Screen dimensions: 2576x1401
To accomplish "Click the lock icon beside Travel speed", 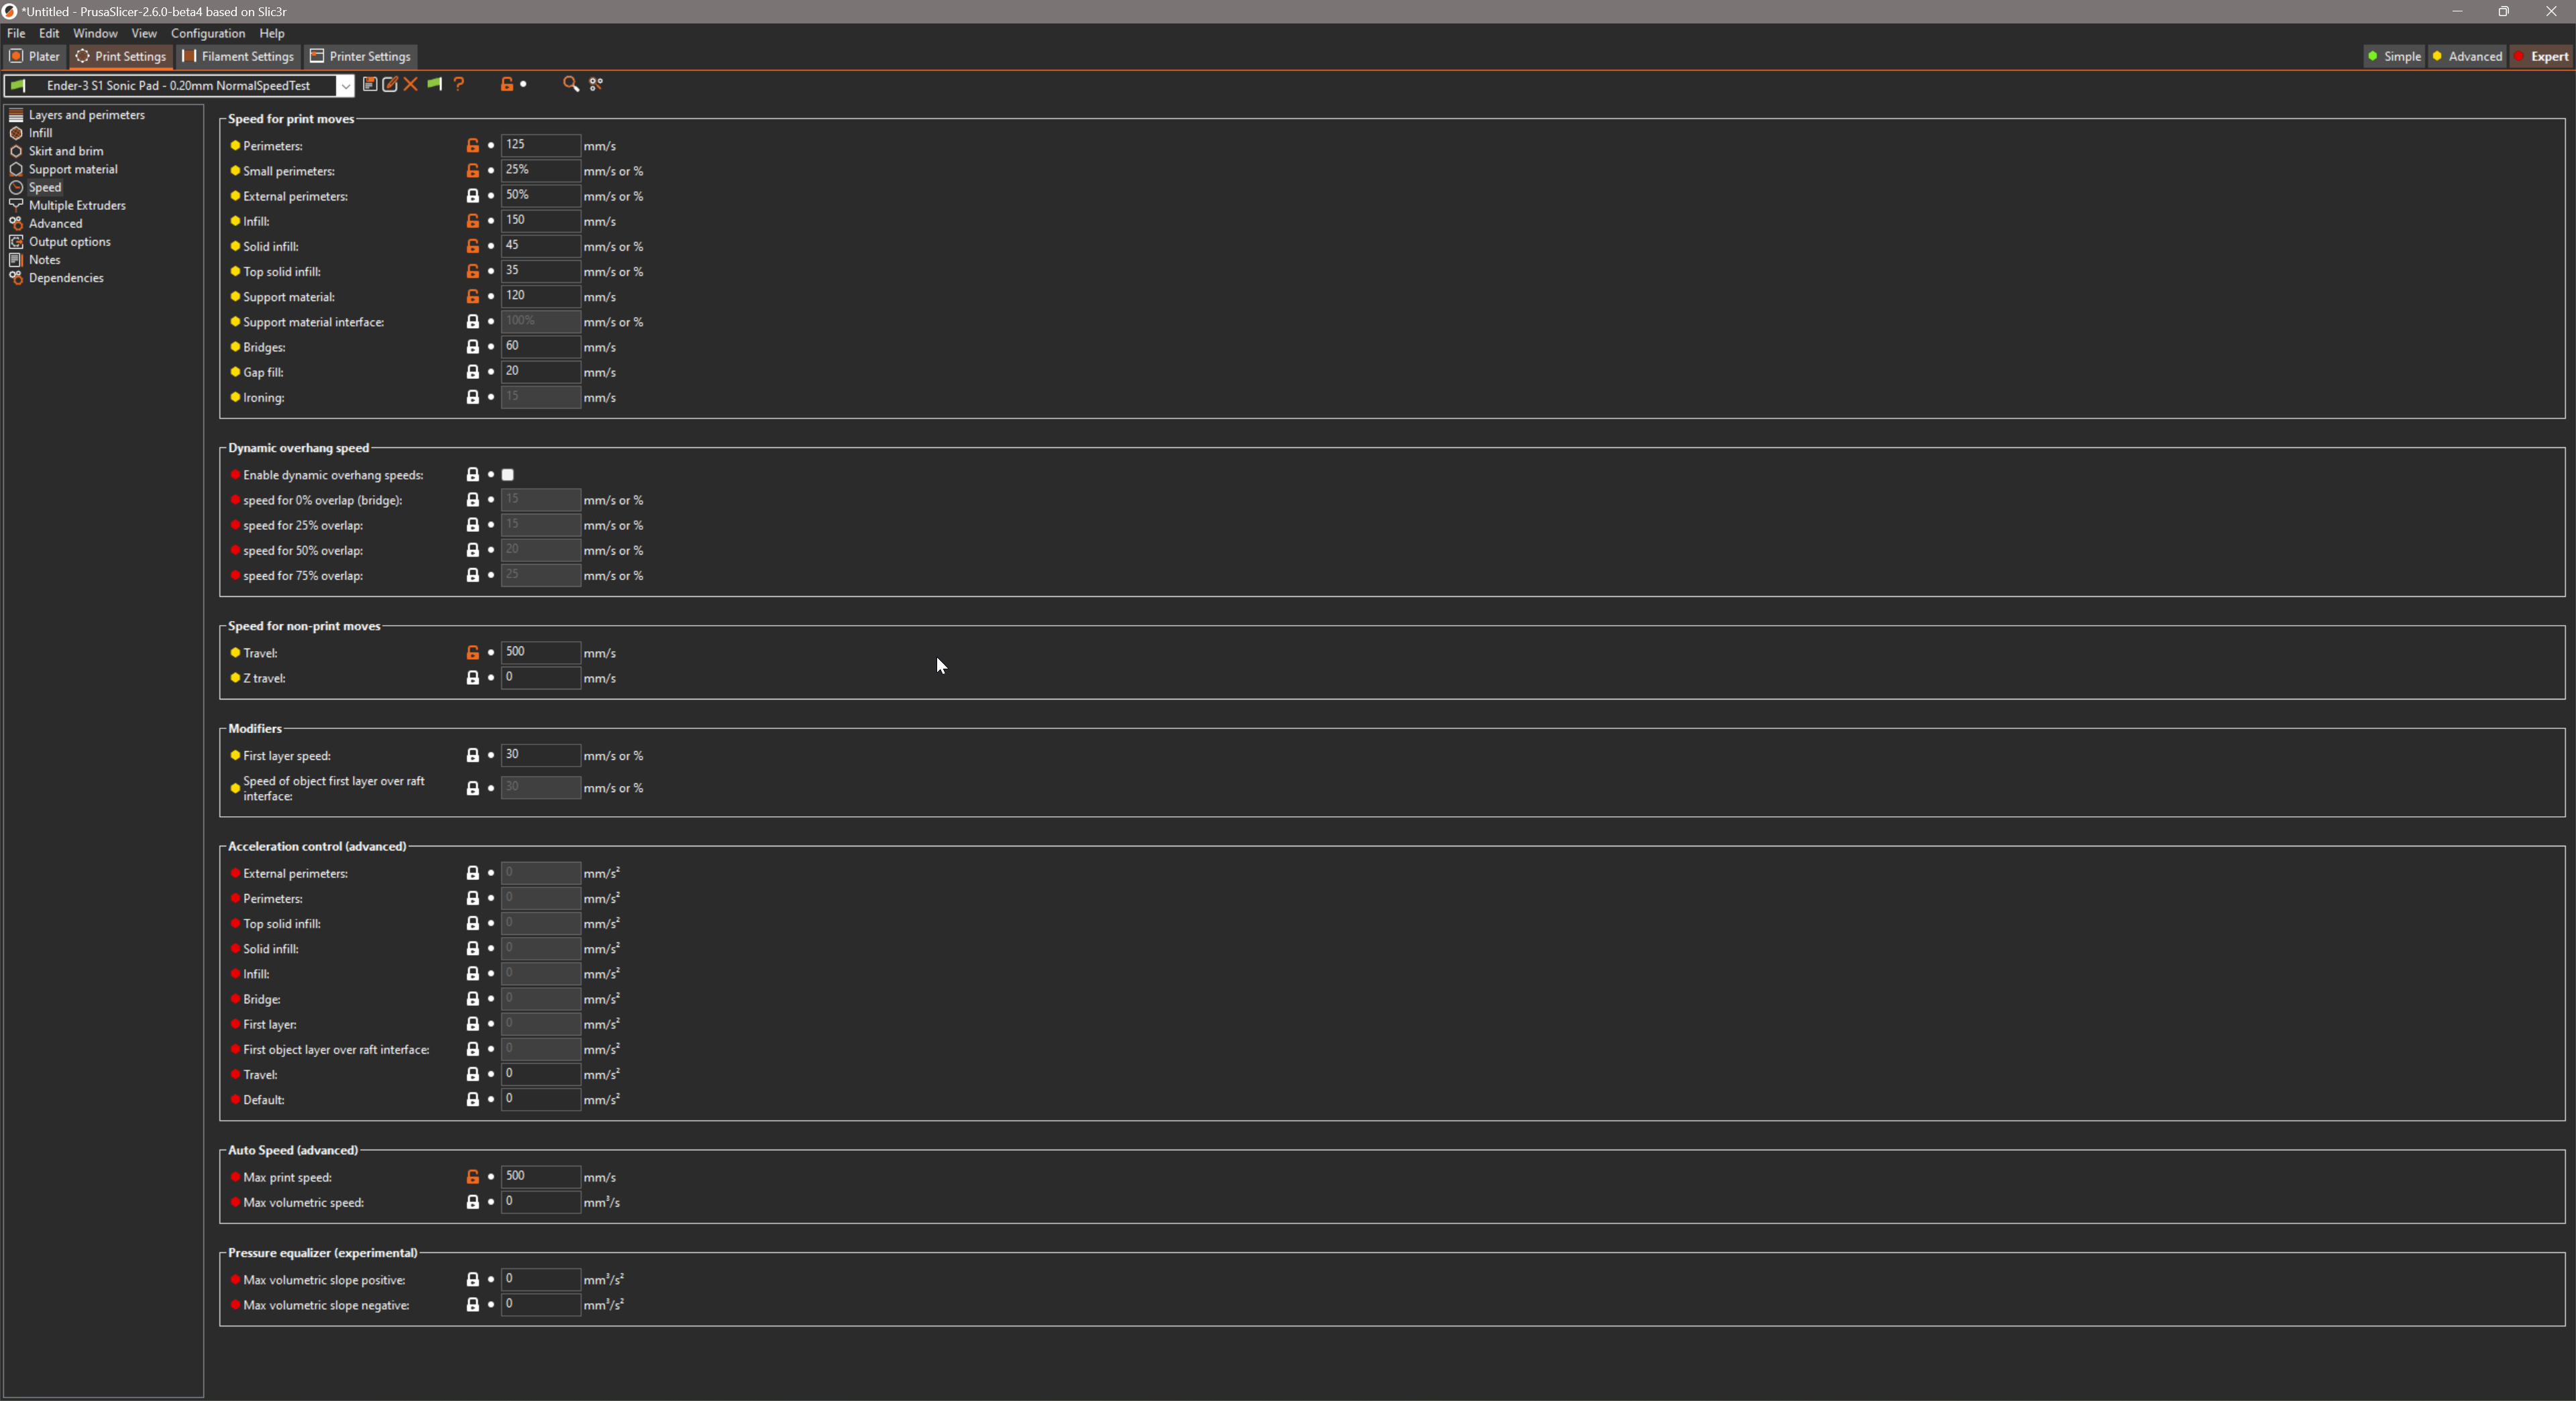I will click(474, 652).
